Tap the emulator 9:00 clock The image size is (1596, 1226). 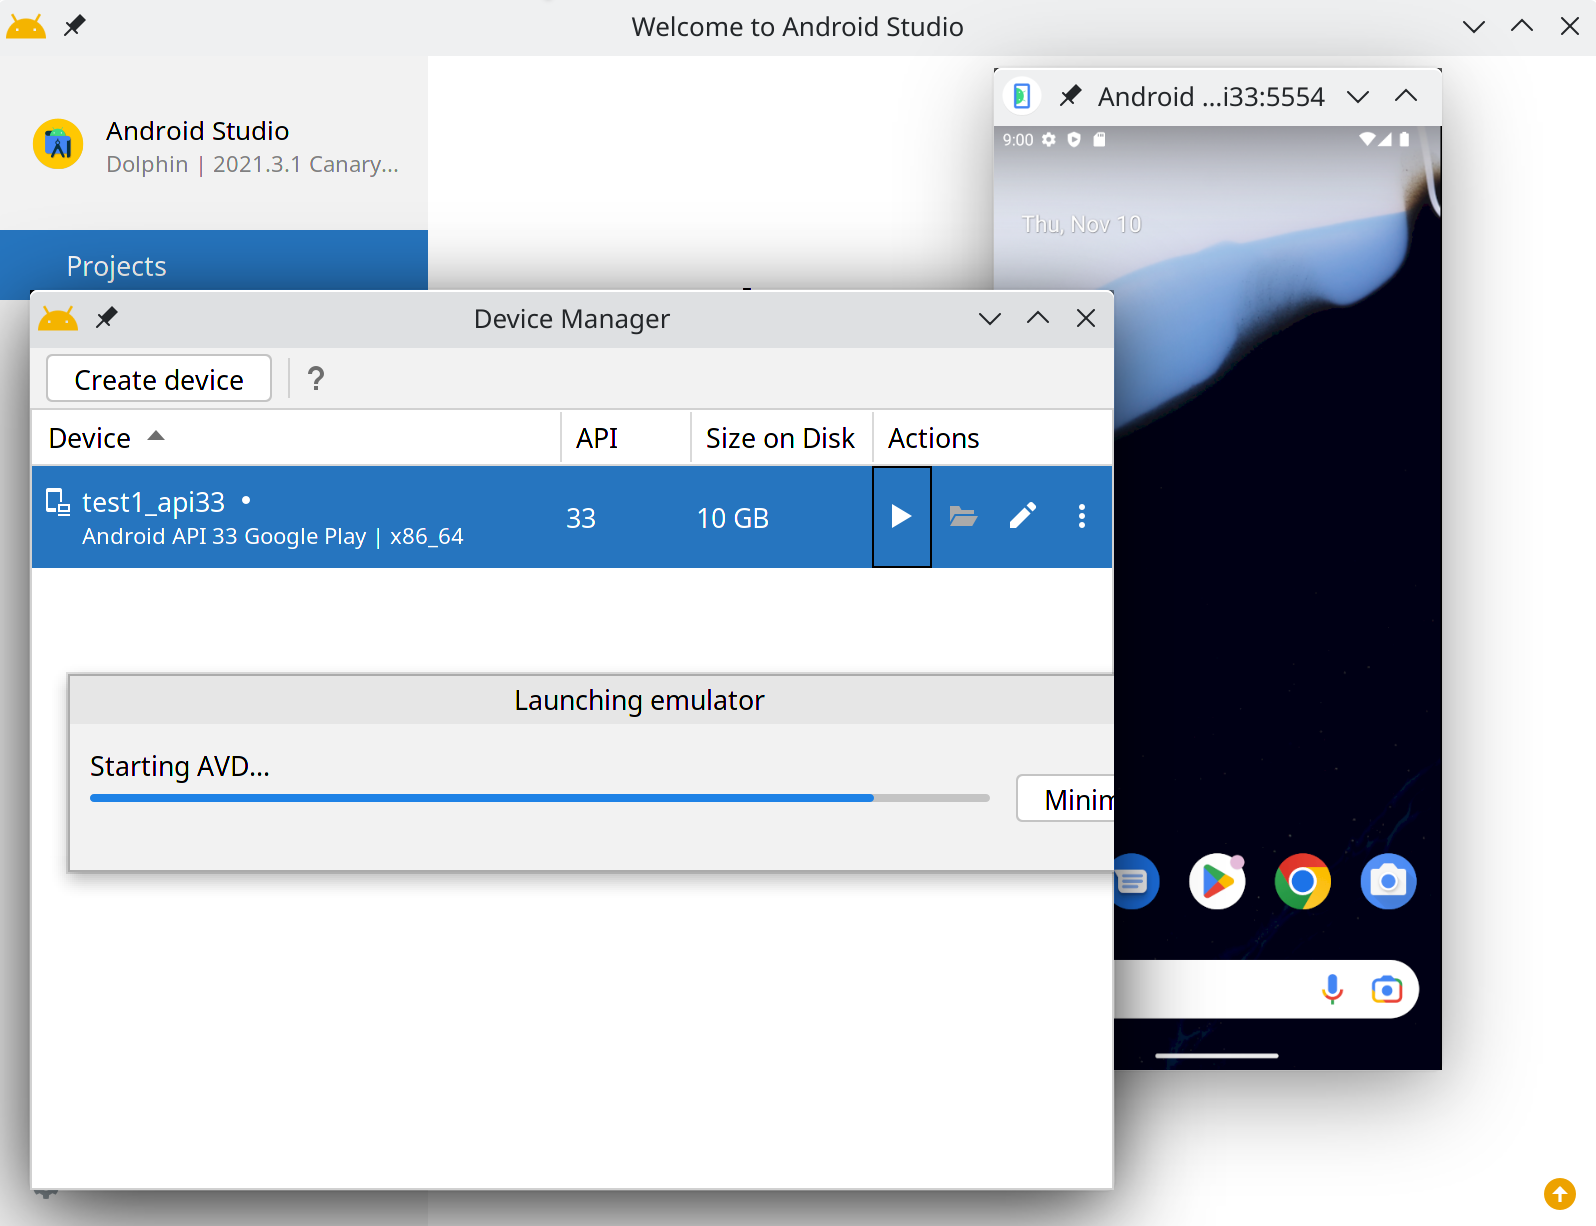[x=1018, y=140]
